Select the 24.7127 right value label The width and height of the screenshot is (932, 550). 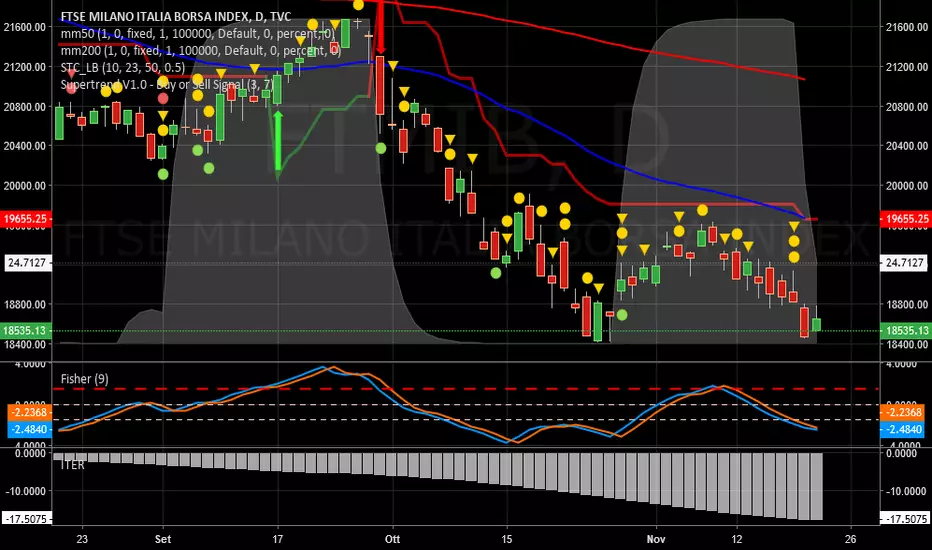903,263
